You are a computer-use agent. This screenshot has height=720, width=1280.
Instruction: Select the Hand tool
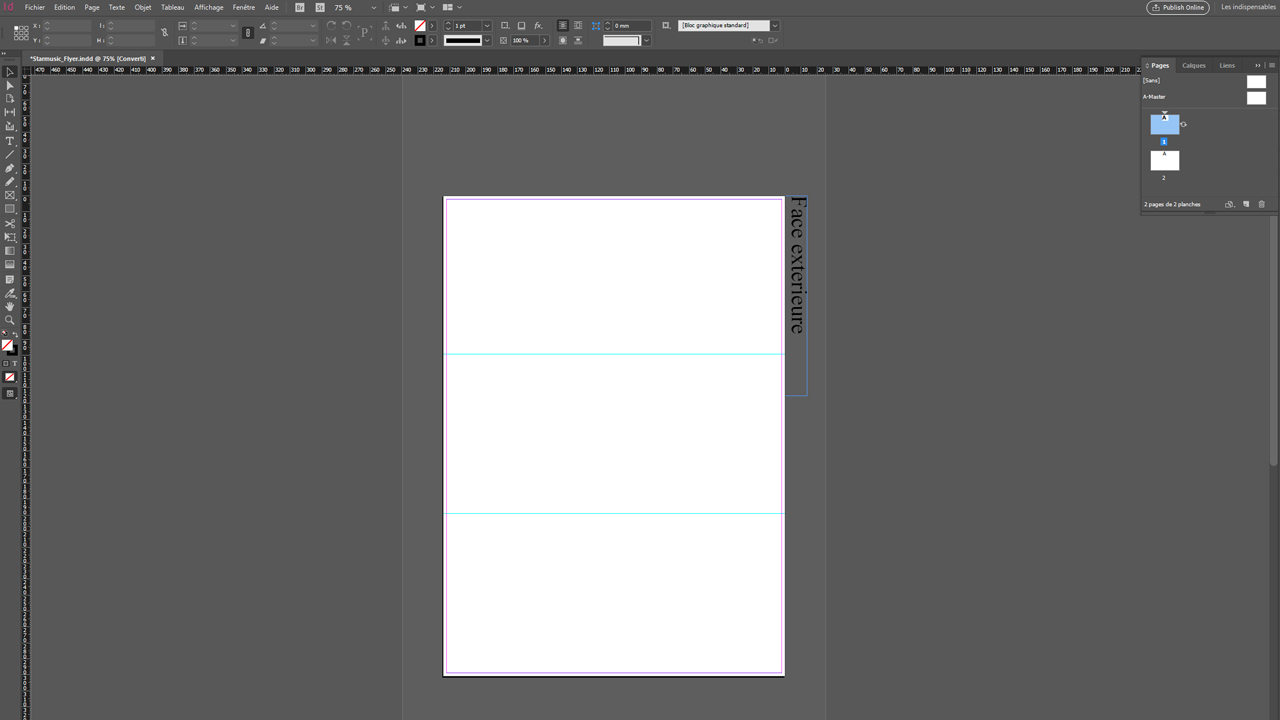coord(10,307)
